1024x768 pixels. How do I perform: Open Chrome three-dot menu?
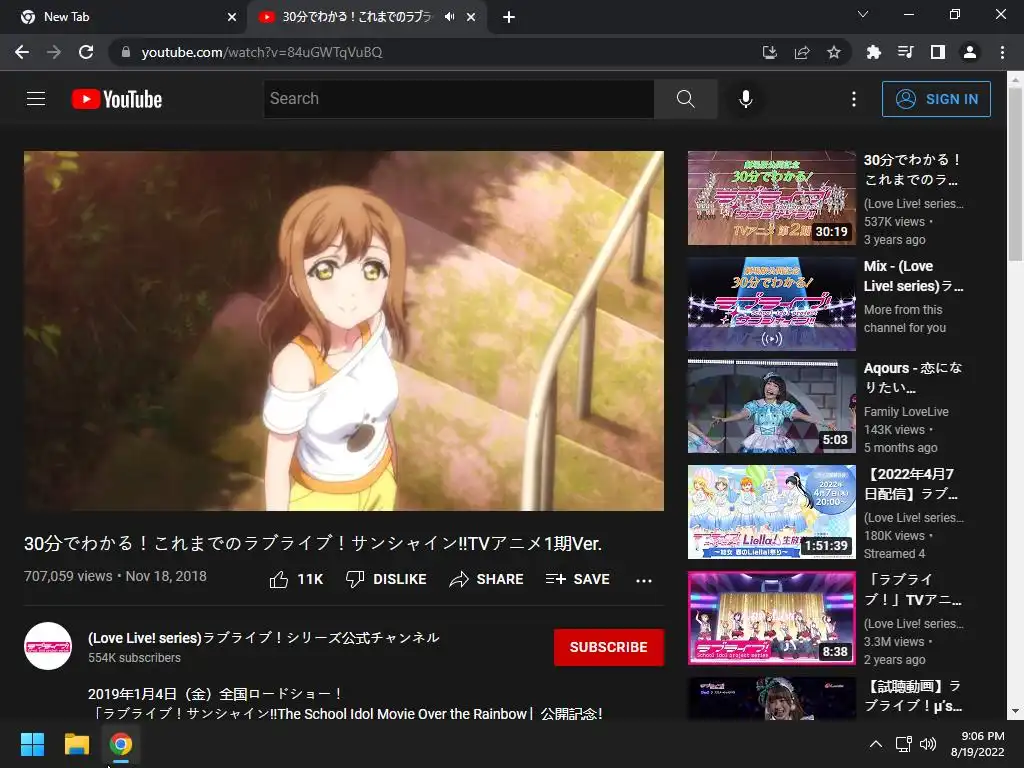(x=1002, y=52)
